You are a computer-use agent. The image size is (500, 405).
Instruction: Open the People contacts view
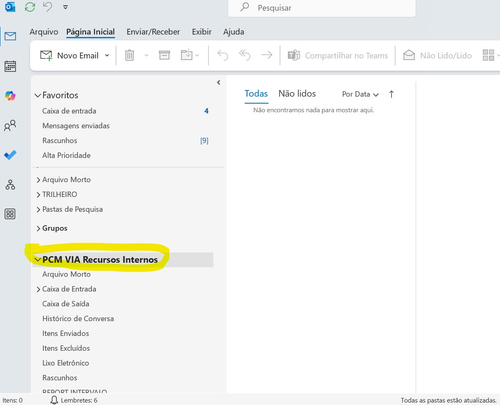pyautogui.click(x=10, y=125)
